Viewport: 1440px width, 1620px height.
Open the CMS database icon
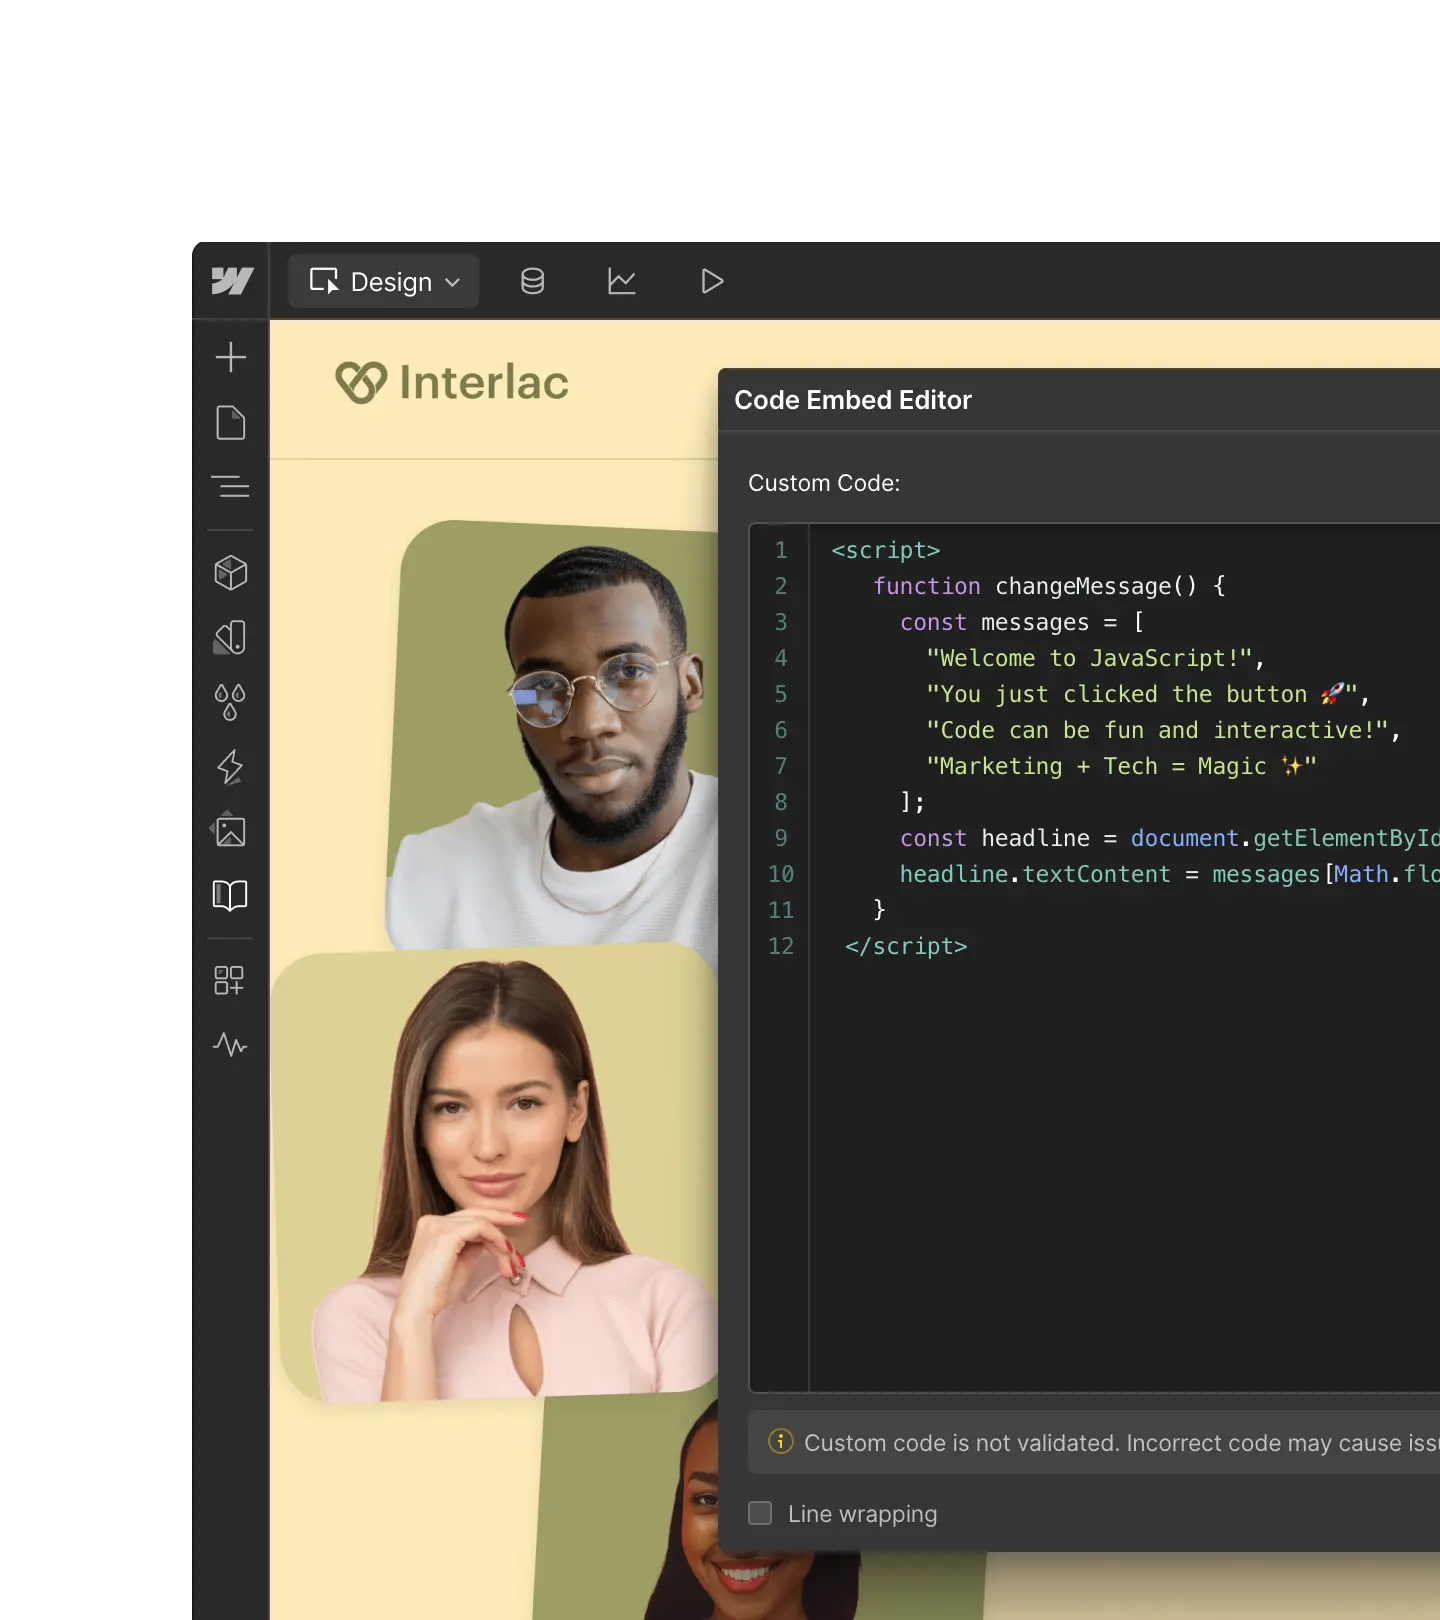pos(533,281)
